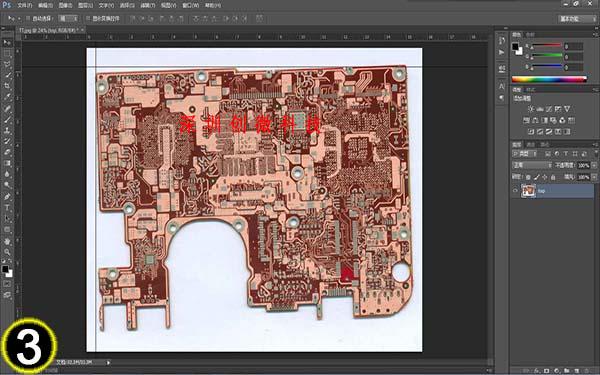Select the Zoom tool in toolbar
This screenshot has width=600, height=375.
(x=7, y=252)
